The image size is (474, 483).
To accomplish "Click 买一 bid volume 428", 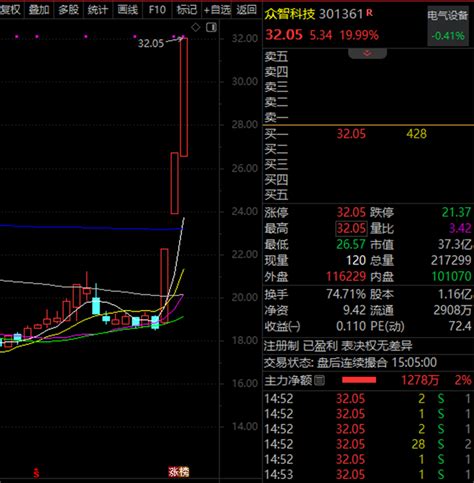I will click(x=416, y=134).
